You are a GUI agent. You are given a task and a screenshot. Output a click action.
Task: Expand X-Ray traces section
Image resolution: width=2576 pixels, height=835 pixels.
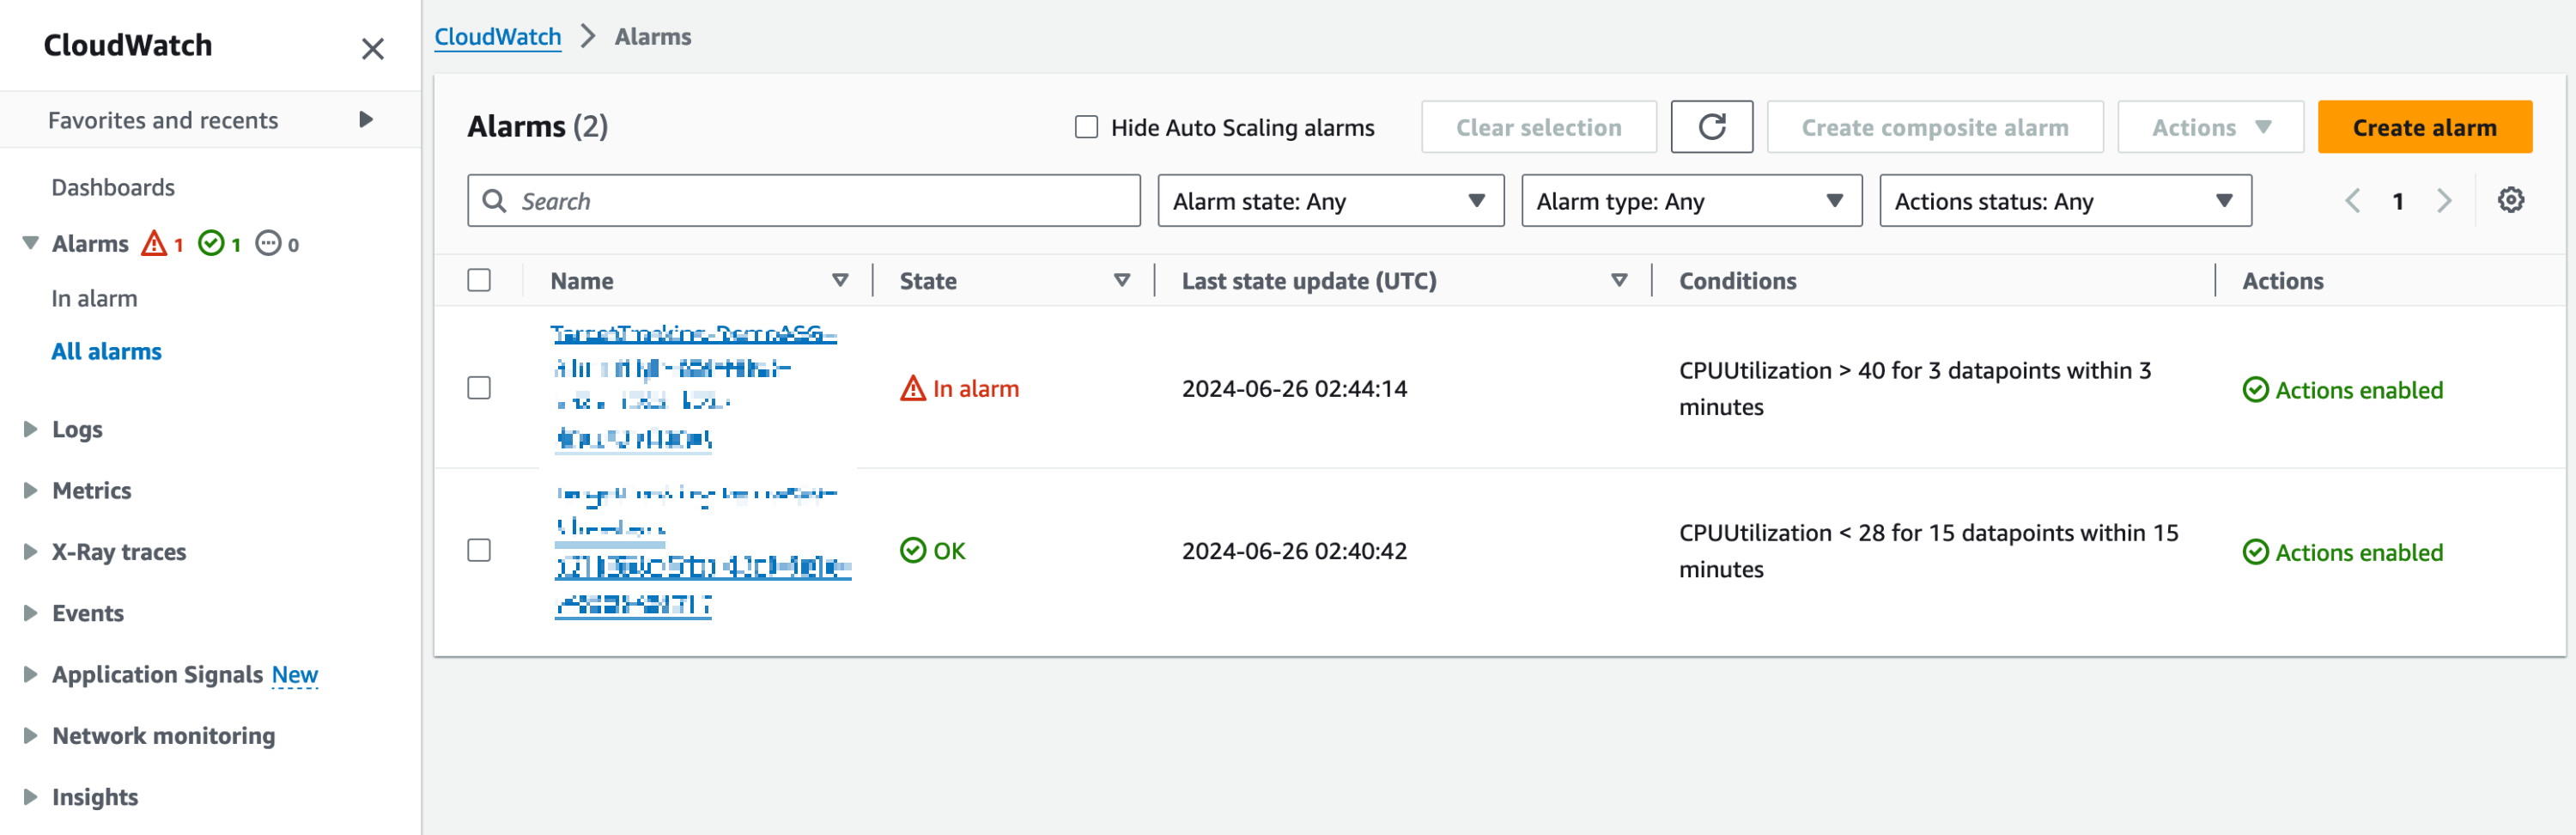point(31,551)
